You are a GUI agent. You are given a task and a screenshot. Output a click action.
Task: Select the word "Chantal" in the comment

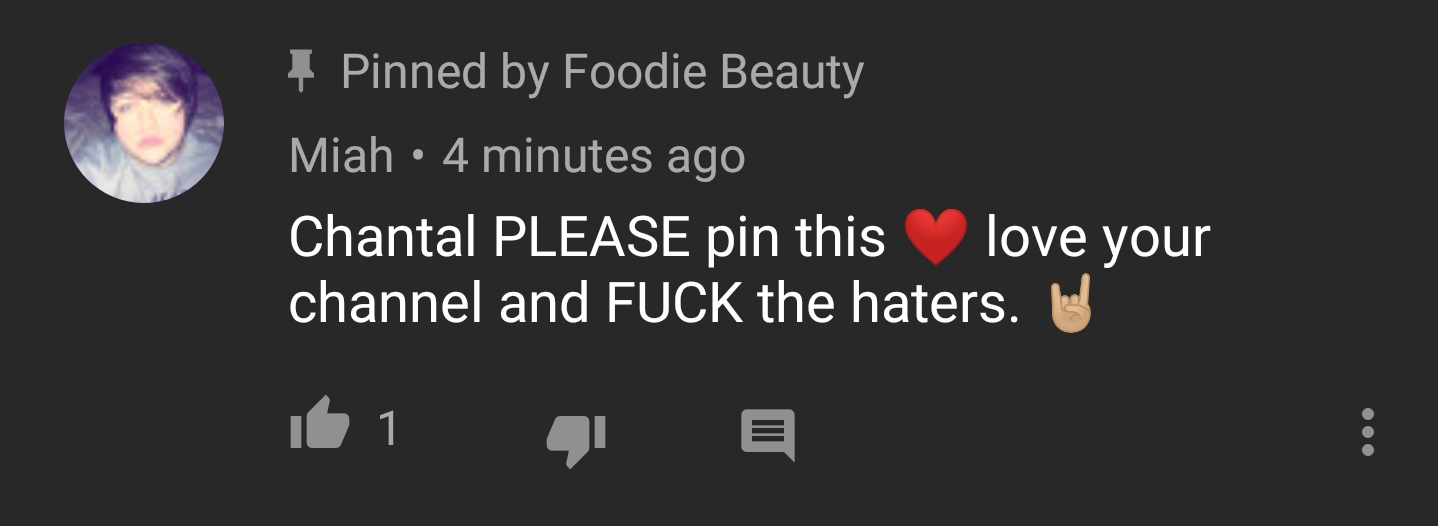tap(383, 237)
